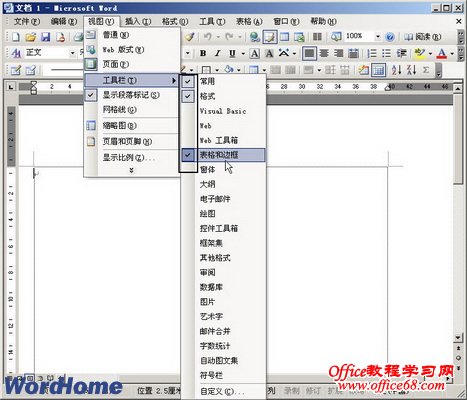Click the Open folder icon

click(x=30, y=37)
